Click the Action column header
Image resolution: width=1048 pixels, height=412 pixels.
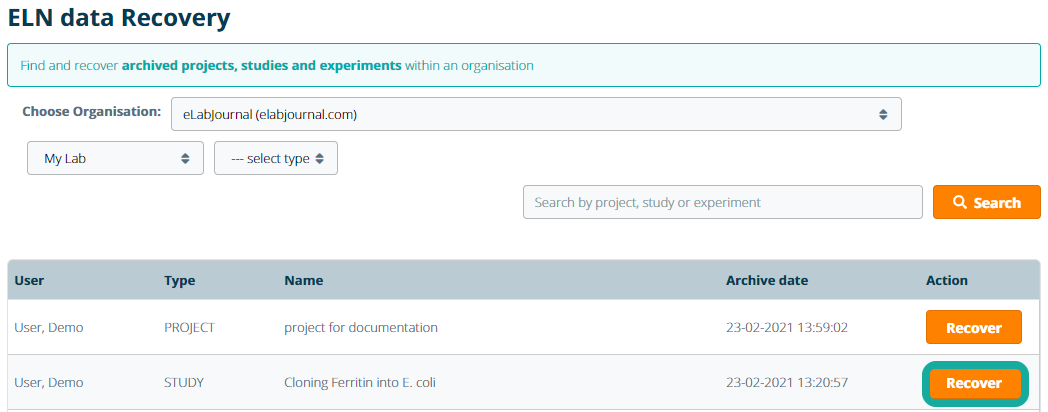point(947,281)
